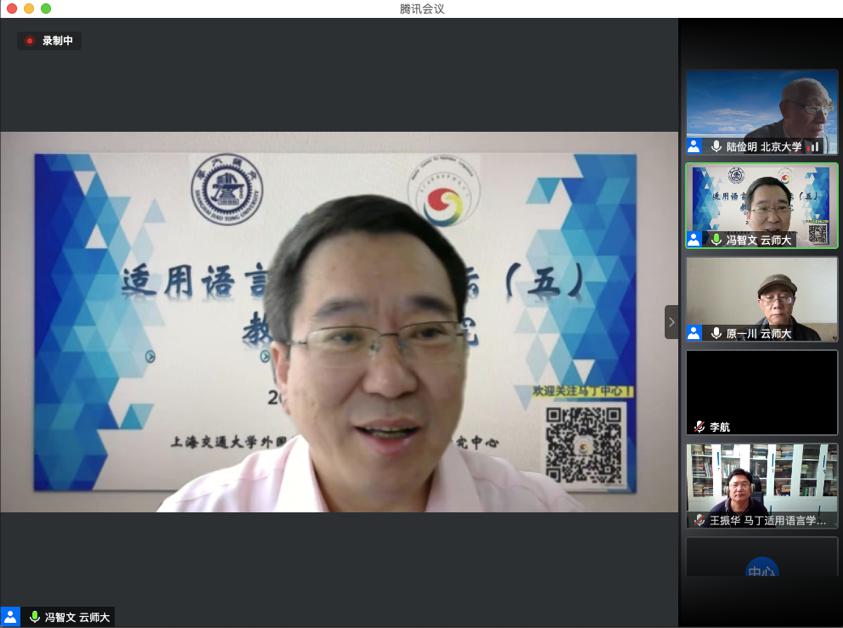This screenshot has height=628, width=843.
Task: Click the 录制中 recording indicator
Action: pyautogui.click(x=49, y=41)
